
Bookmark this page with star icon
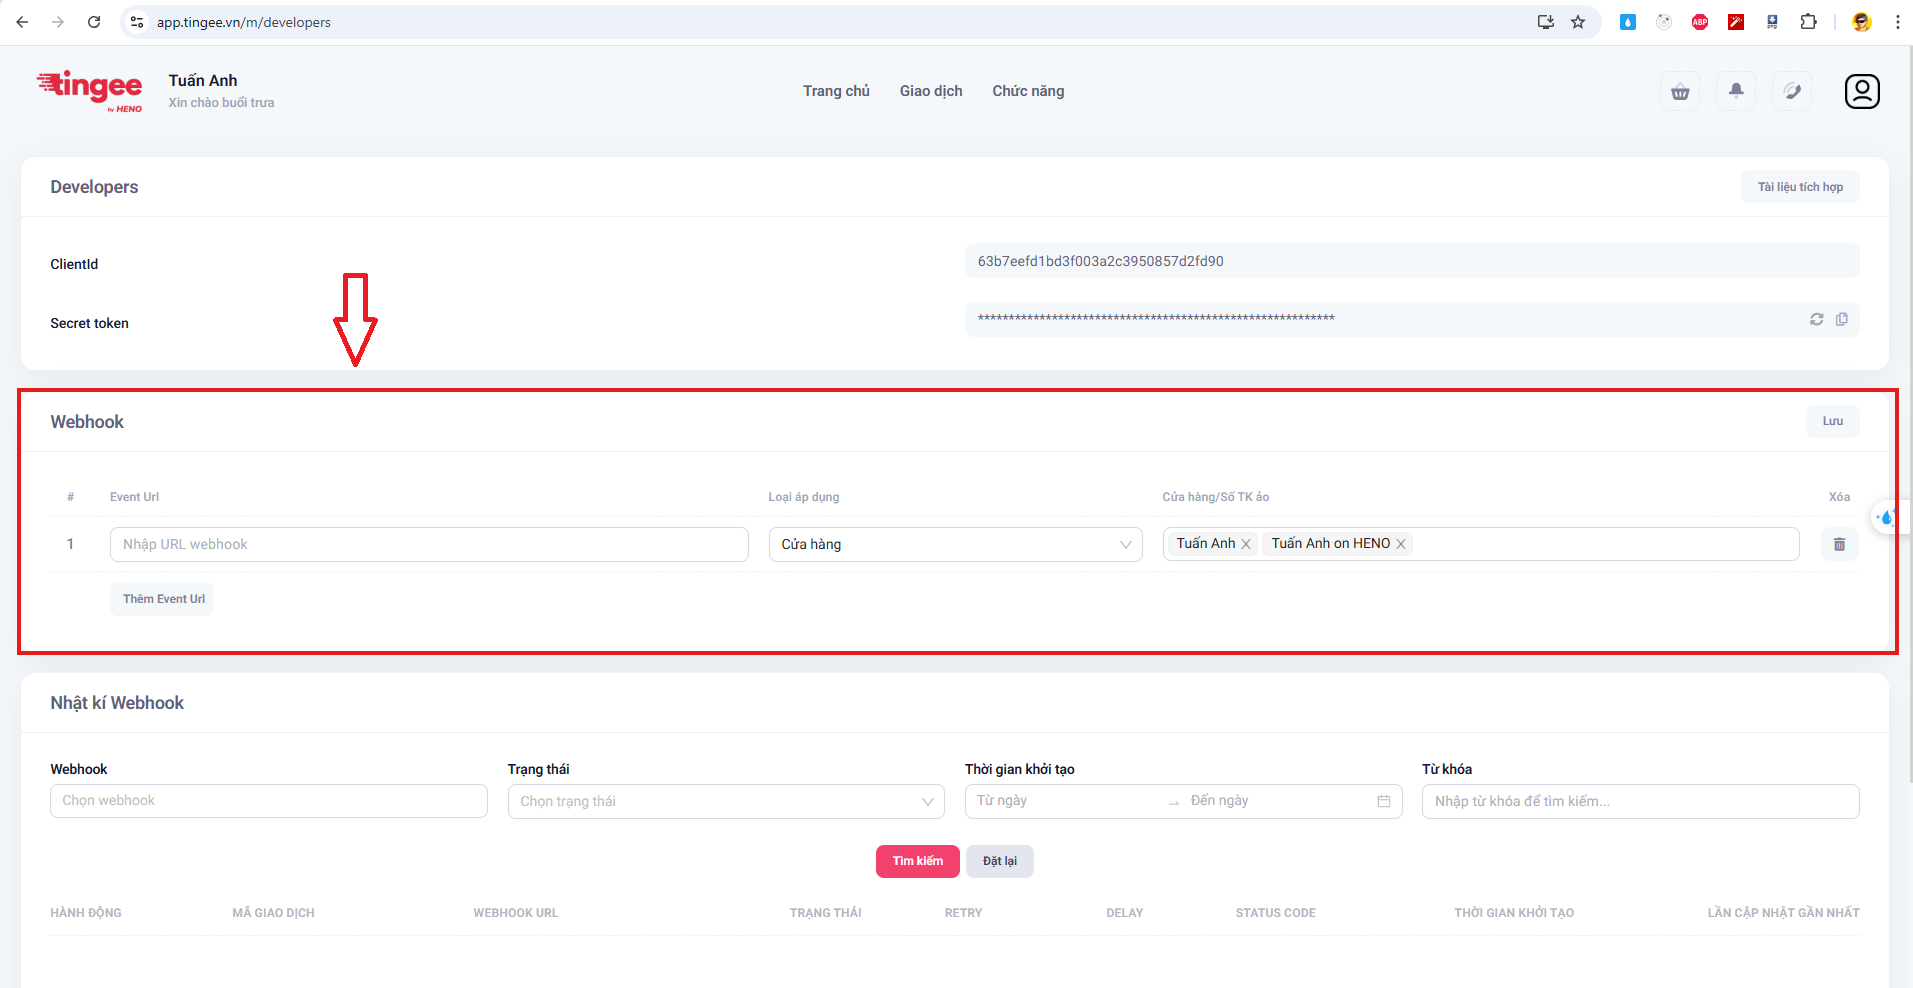coord(1578,22)
